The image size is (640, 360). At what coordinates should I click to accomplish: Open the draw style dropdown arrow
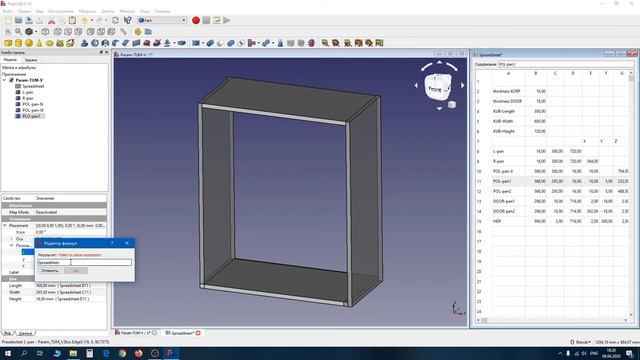pyautogui.click(x=36, y=32)
